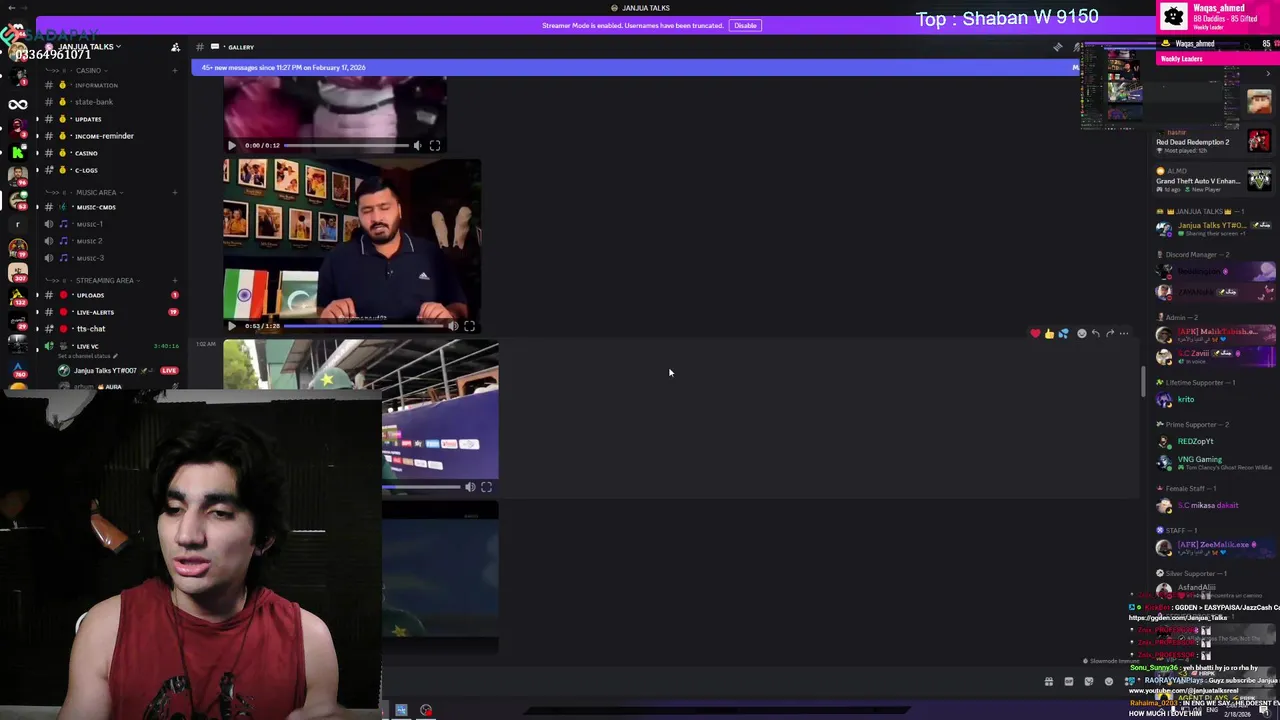This screenshot has width=1280, height=720.
Task: Fullscreen the video with the flags
Action: (469, 326)
